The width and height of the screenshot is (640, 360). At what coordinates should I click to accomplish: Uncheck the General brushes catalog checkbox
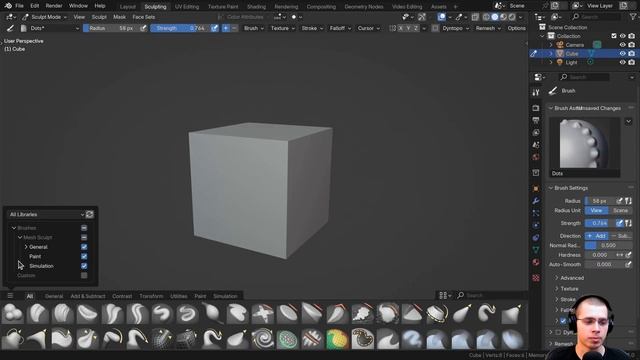pyautogui.click(x=84, y=247)
